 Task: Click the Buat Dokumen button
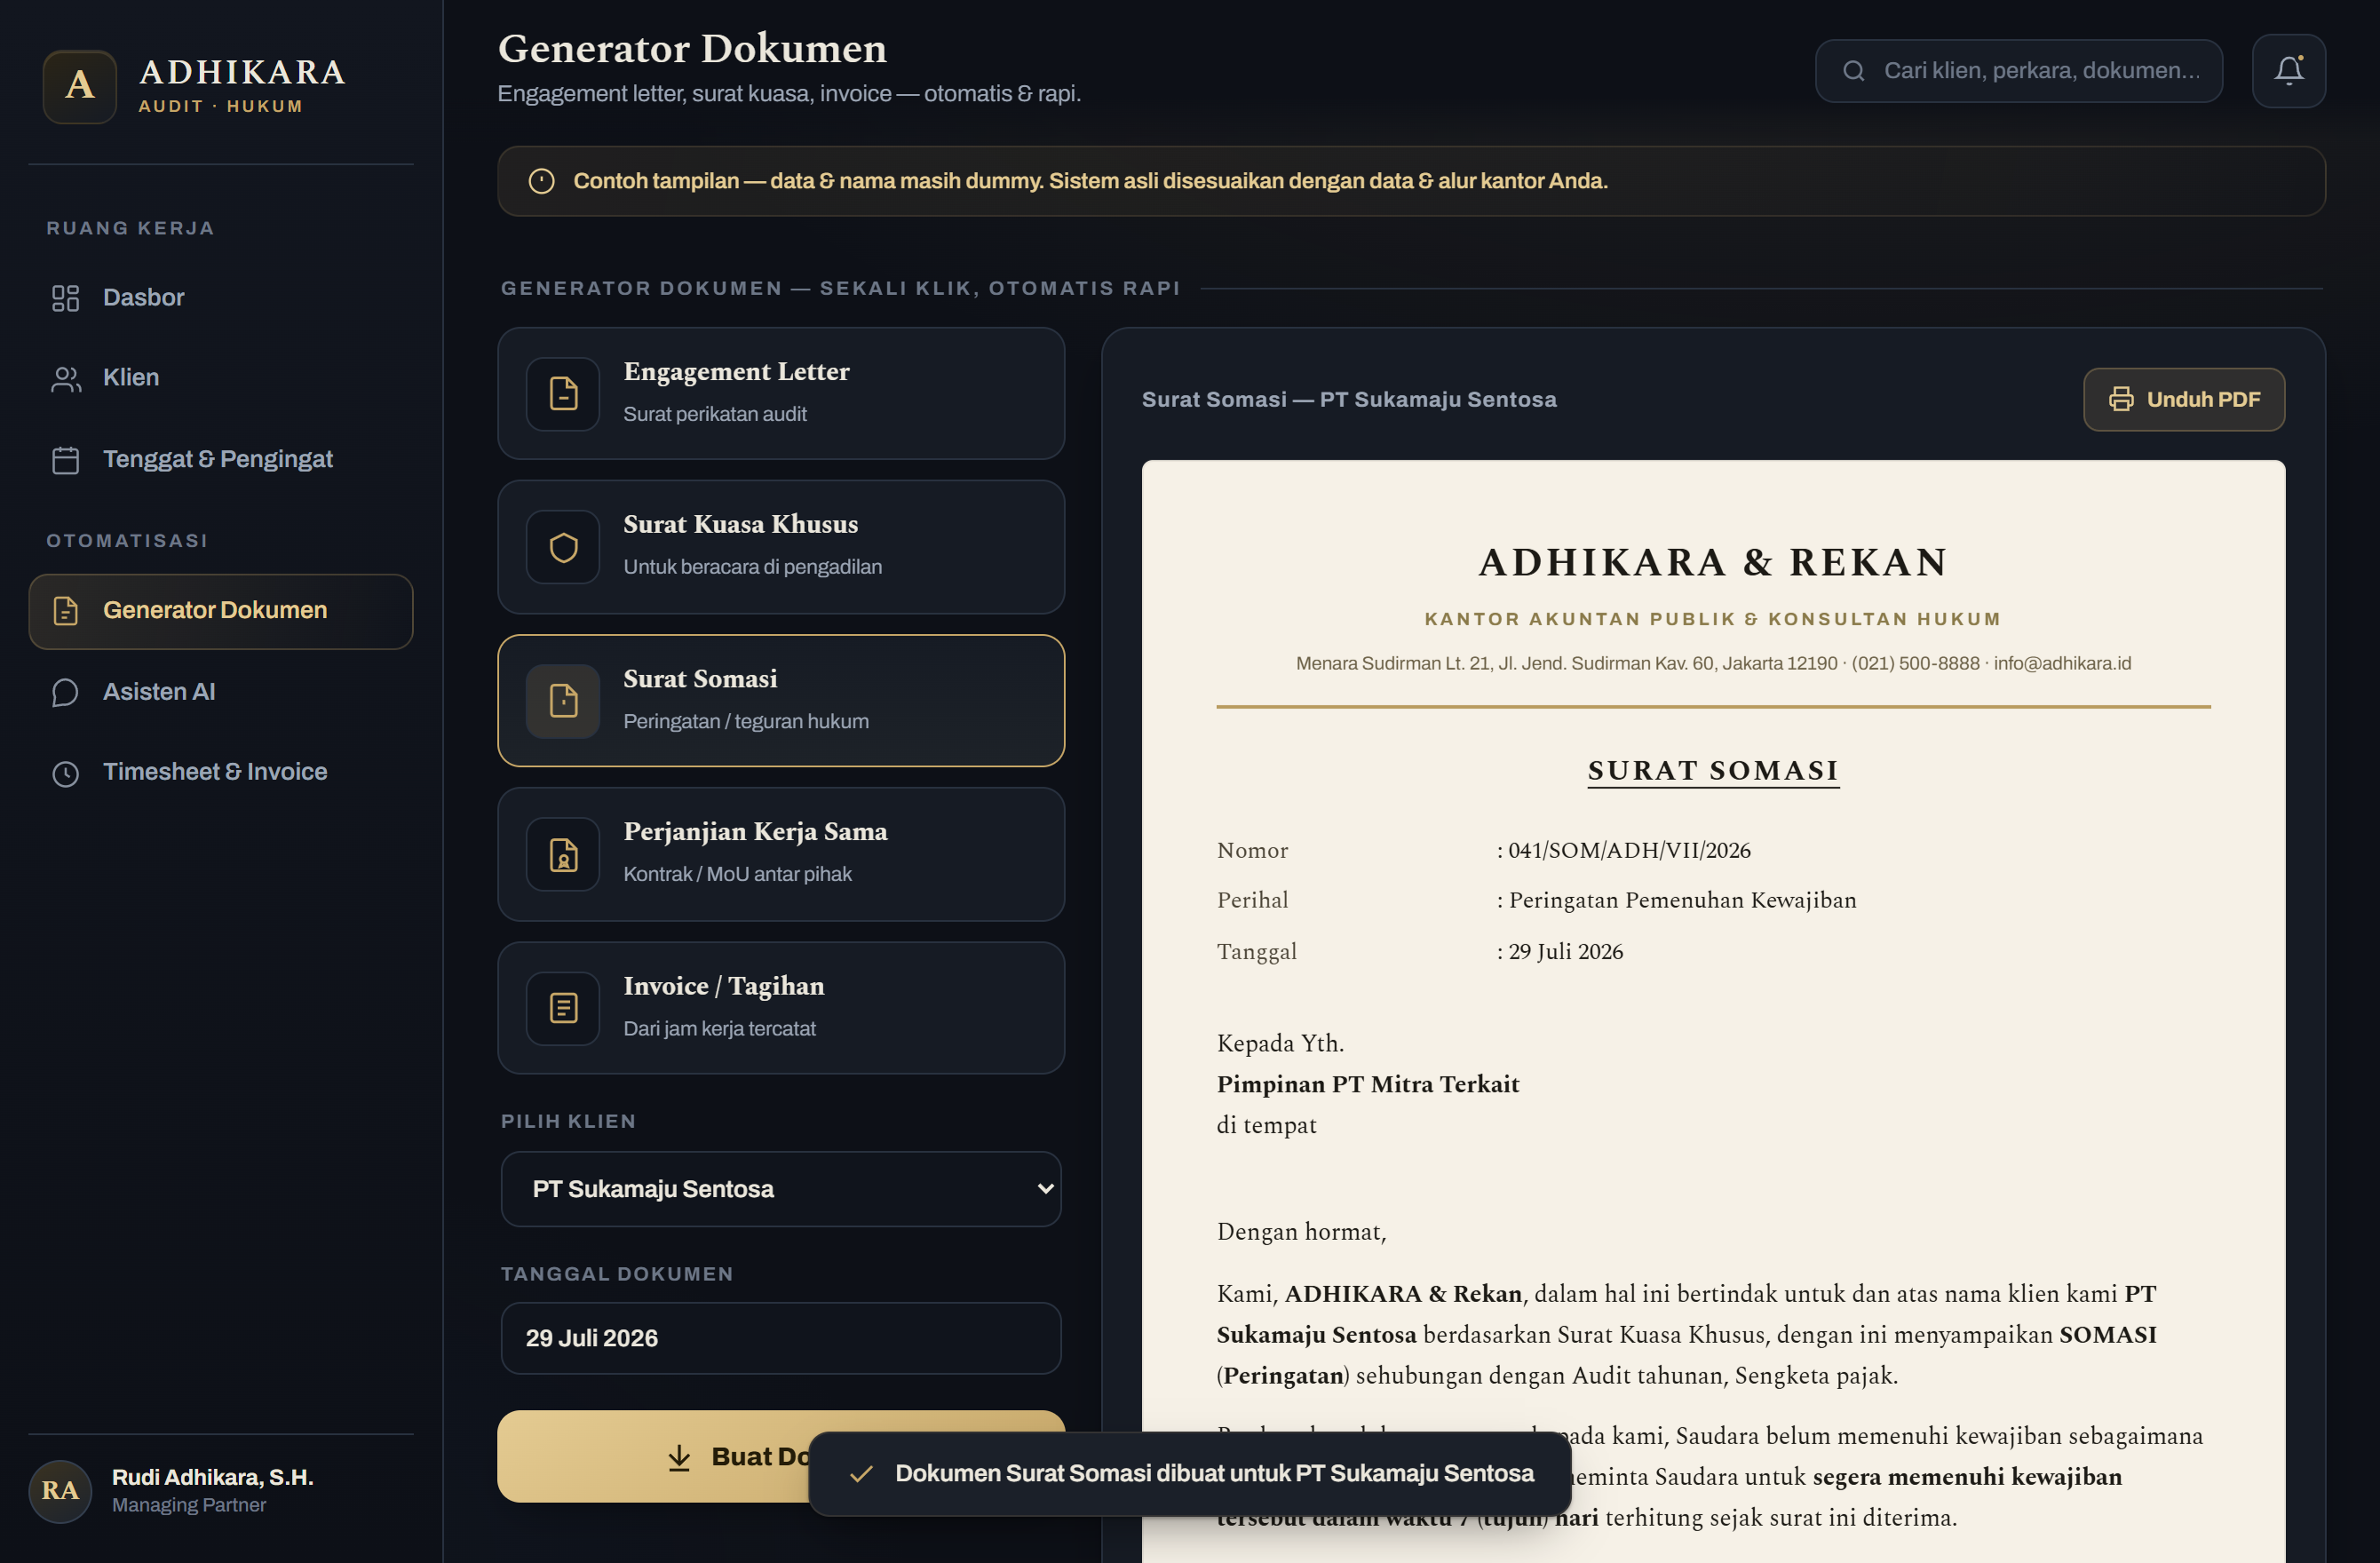[x=780, y=1456]
